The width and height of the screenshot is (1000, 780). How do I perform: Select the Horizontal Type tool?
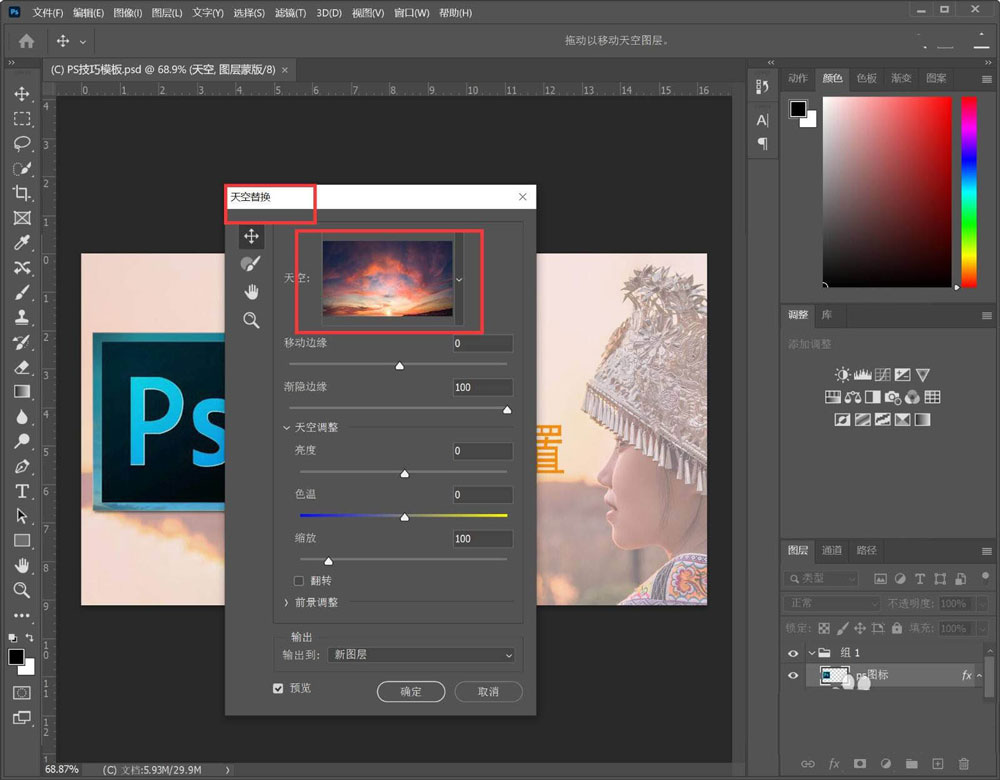tap(22, 491)
